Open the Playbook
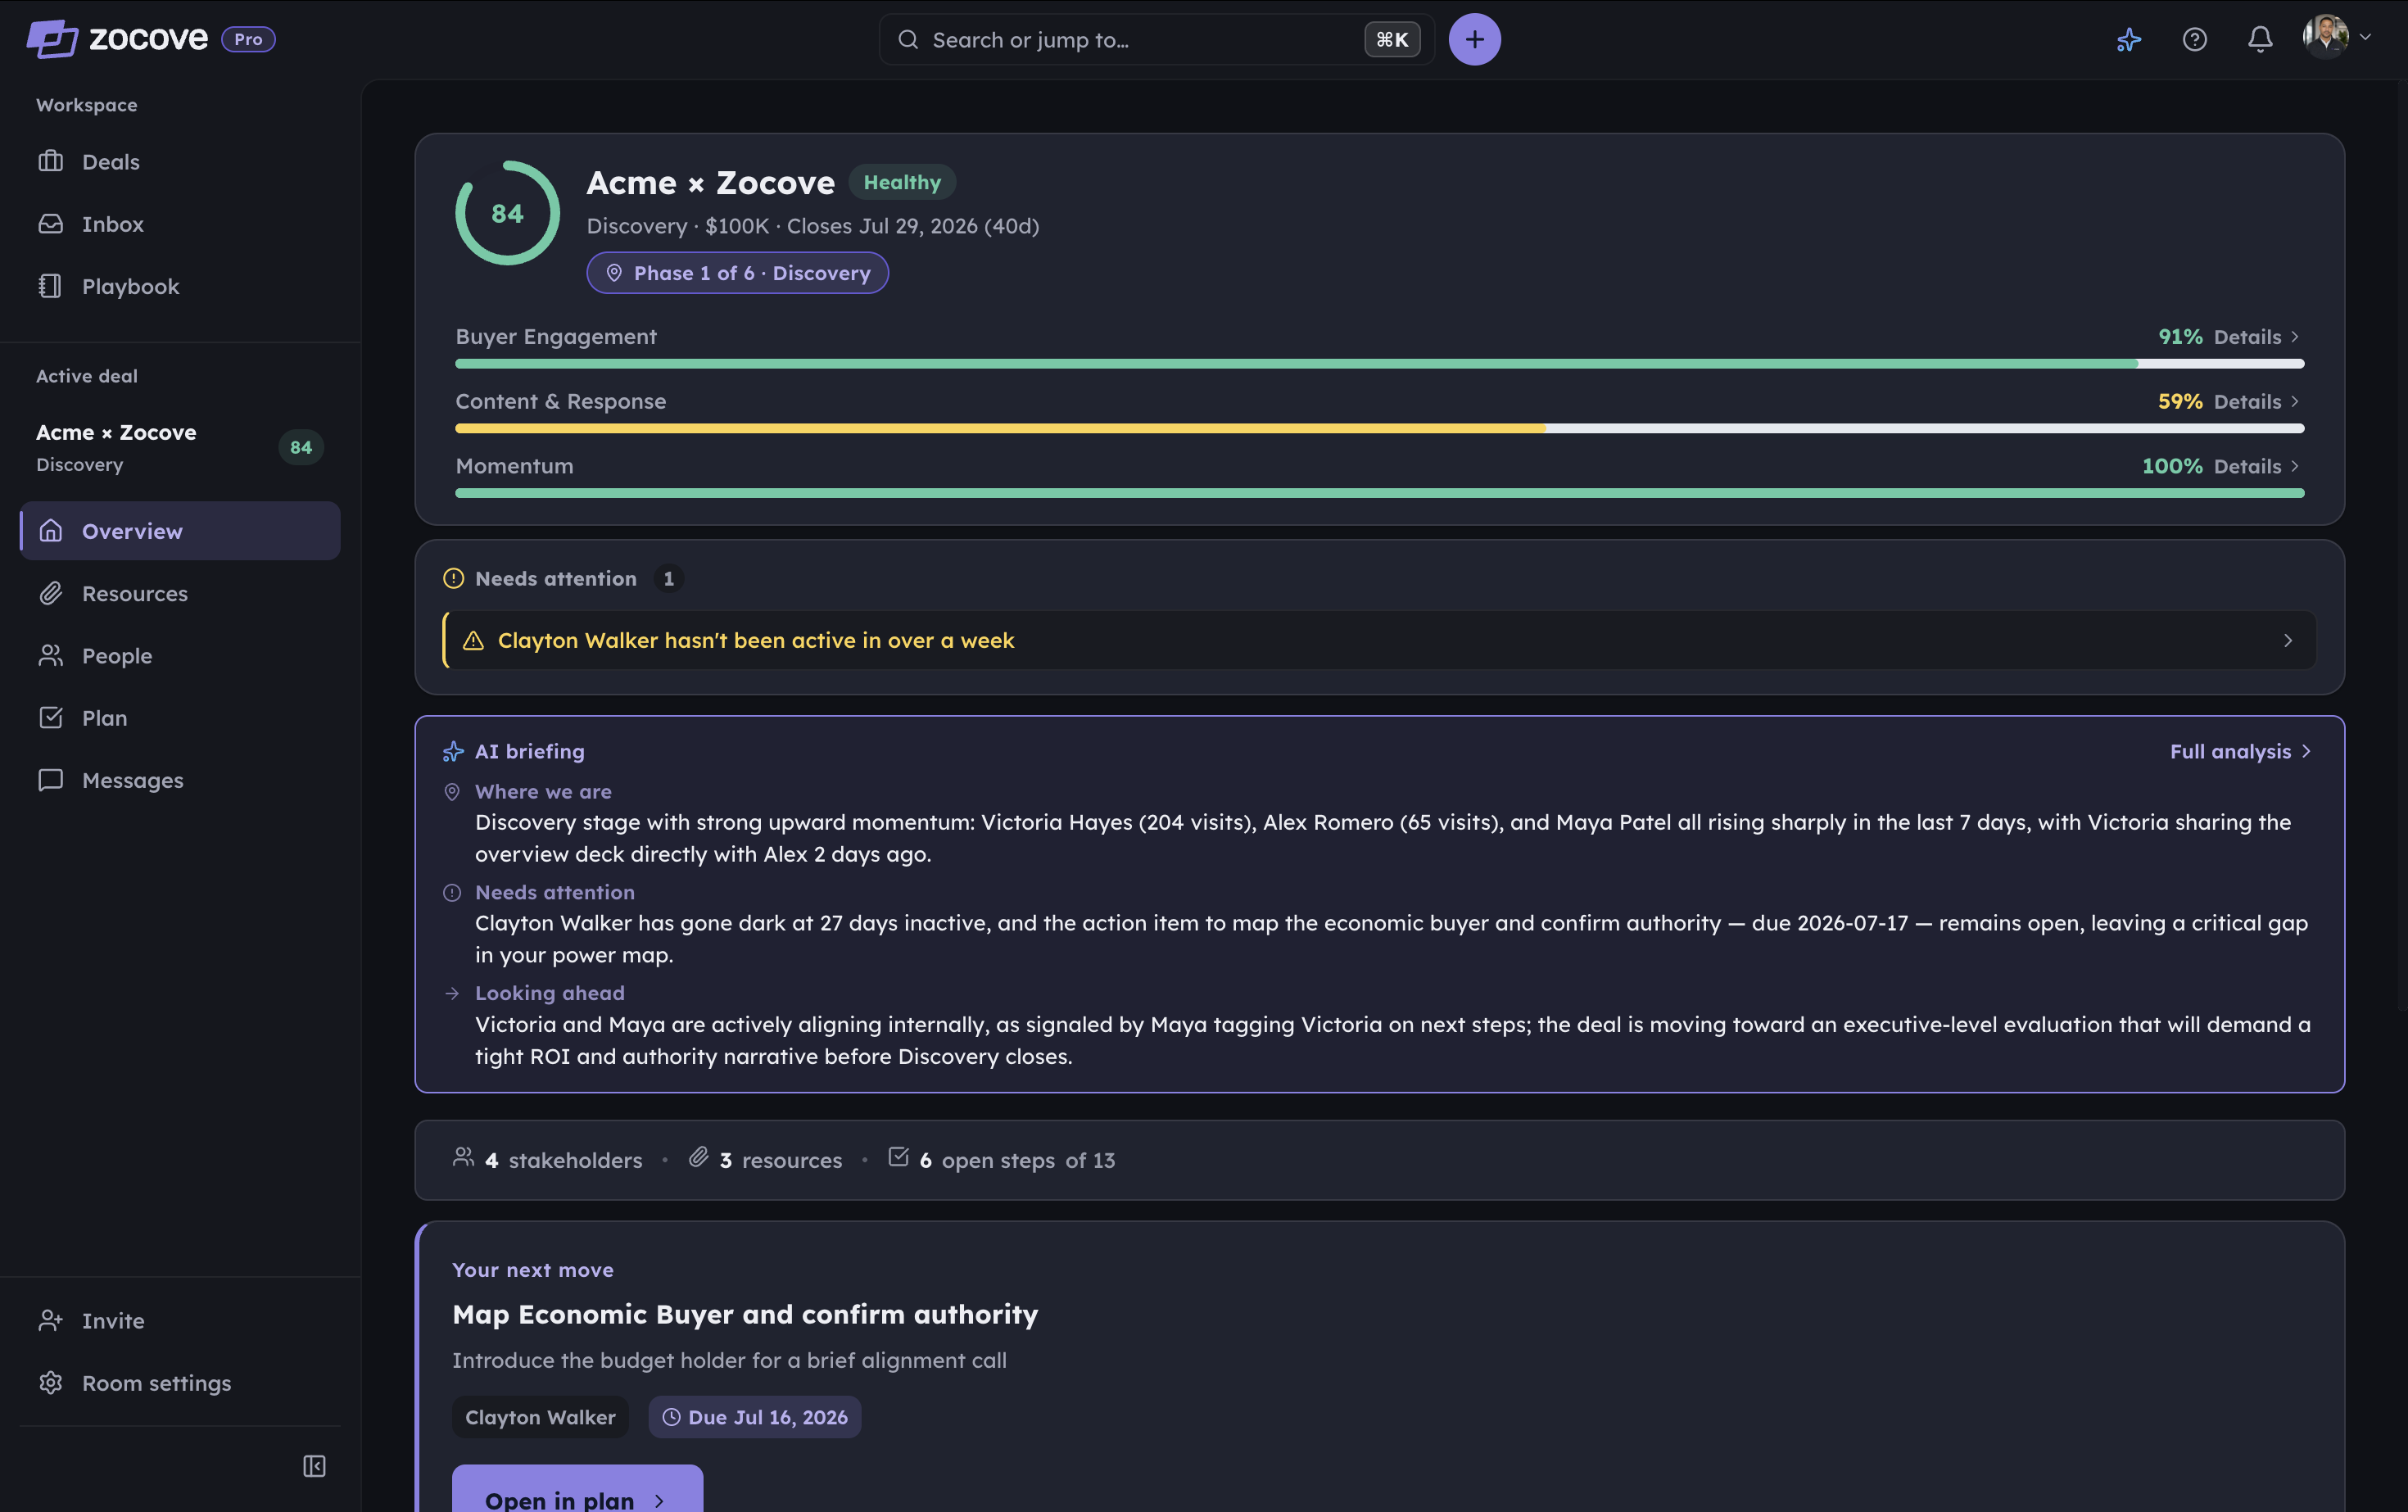2408x1512 pixels. pos(180,286)
